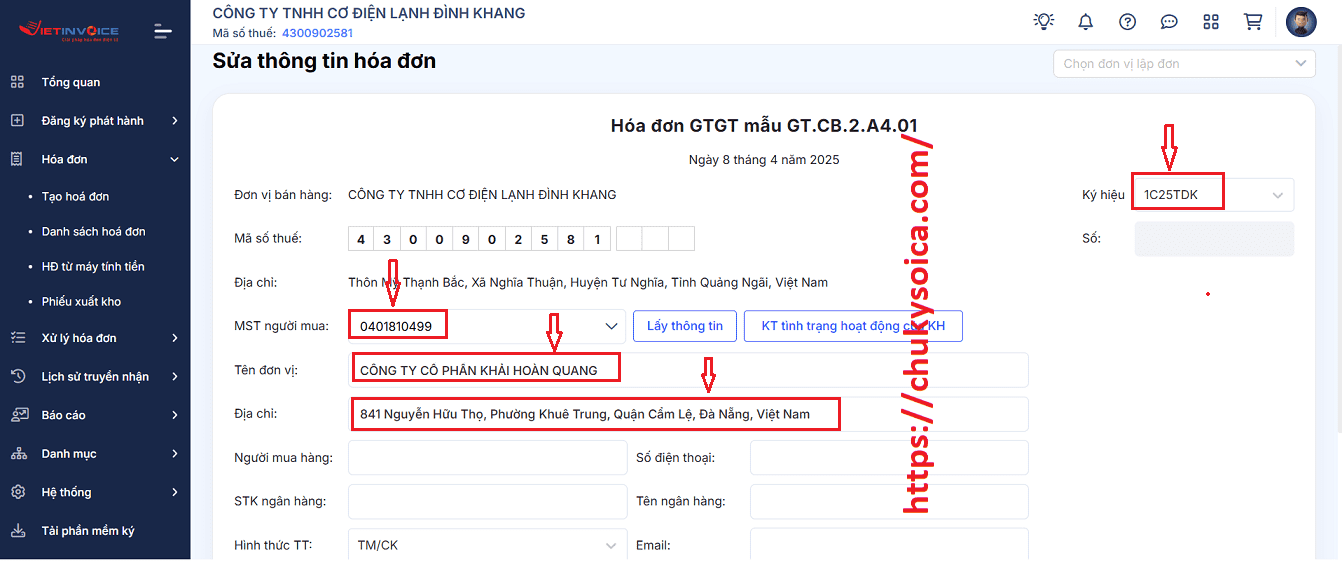The width and height of the screenshot is (1342, 565).
Task: Open the Danh mục menu
Action: pos(95,453)
